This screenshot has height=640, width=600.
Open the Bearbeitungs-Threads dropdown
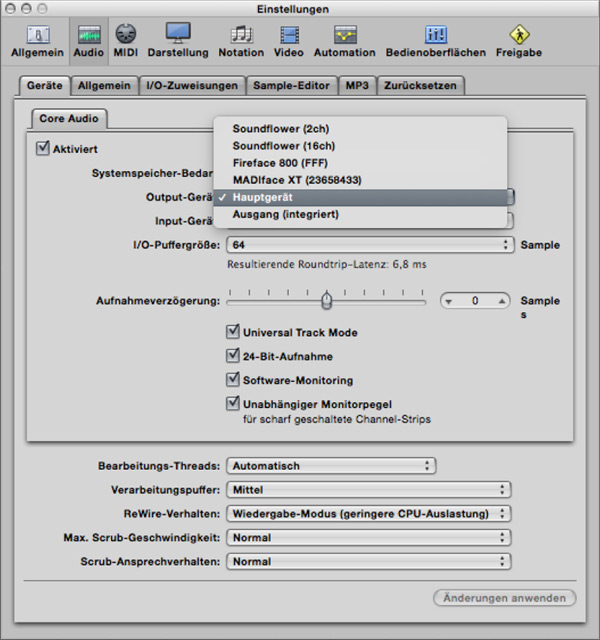[331, 465]
